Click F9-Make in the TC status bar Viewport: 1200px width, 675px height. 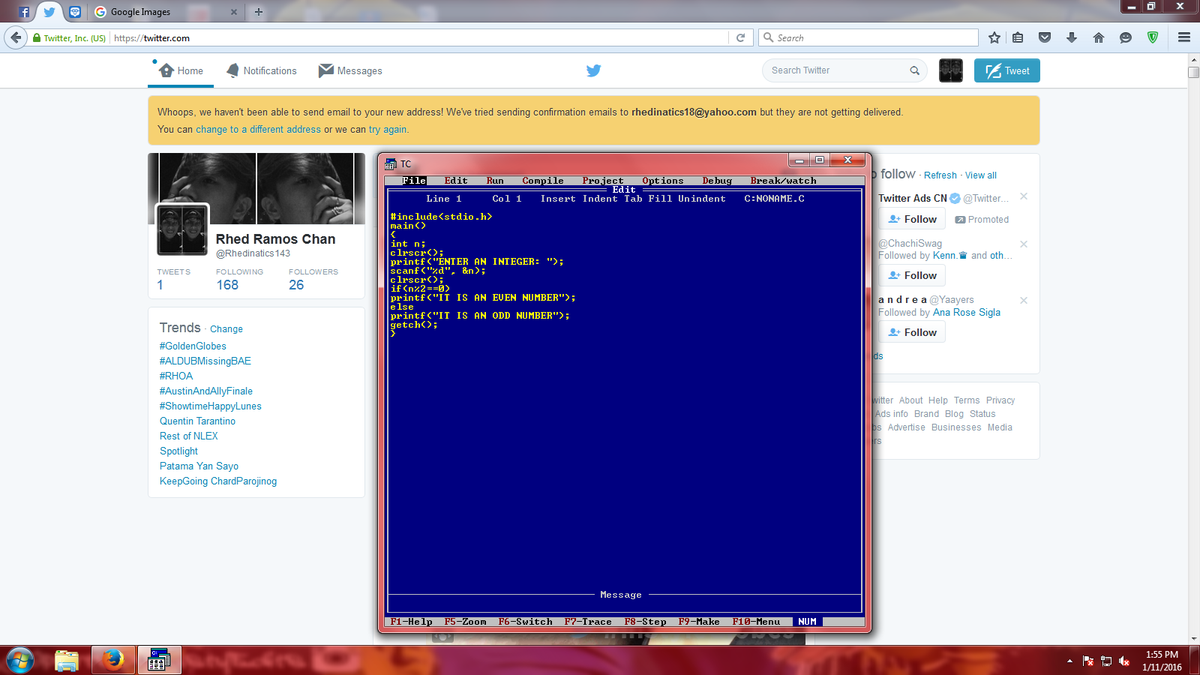699,621
